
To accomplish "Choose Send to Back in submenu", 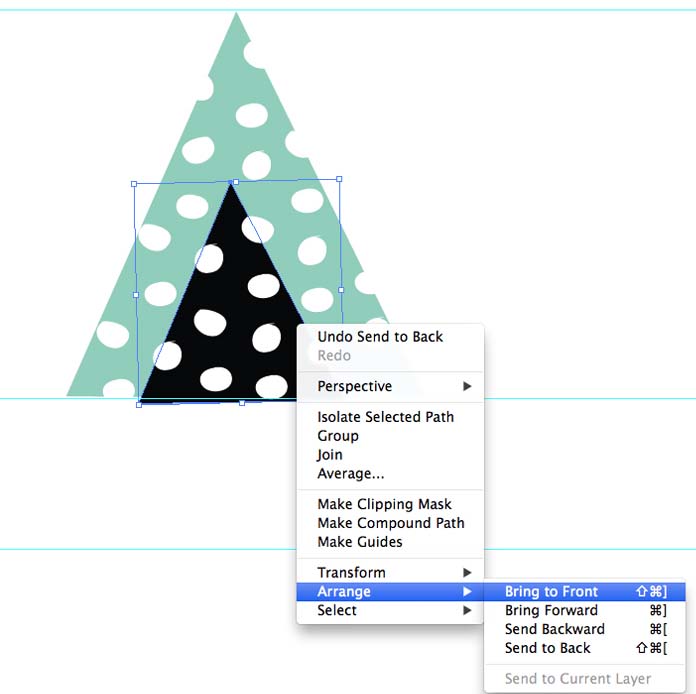I will 585,648.
